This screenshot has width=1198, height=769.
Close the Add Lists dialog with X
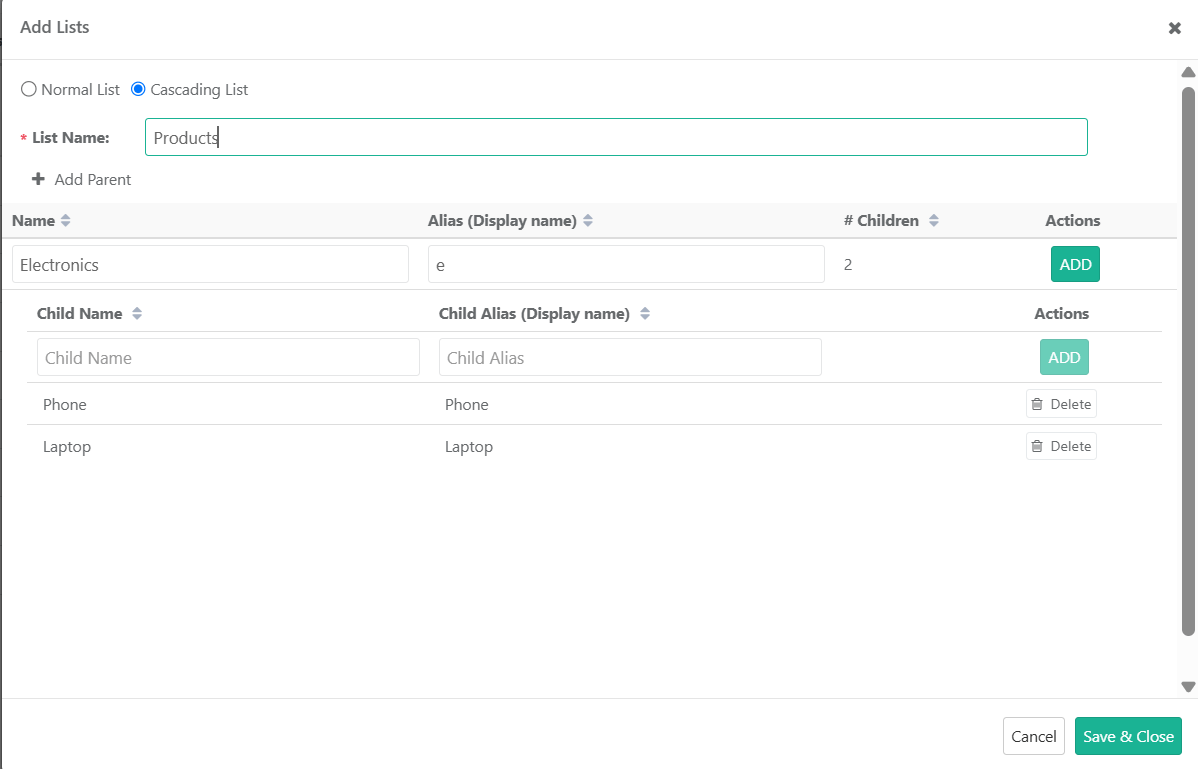click(1175, 28)
